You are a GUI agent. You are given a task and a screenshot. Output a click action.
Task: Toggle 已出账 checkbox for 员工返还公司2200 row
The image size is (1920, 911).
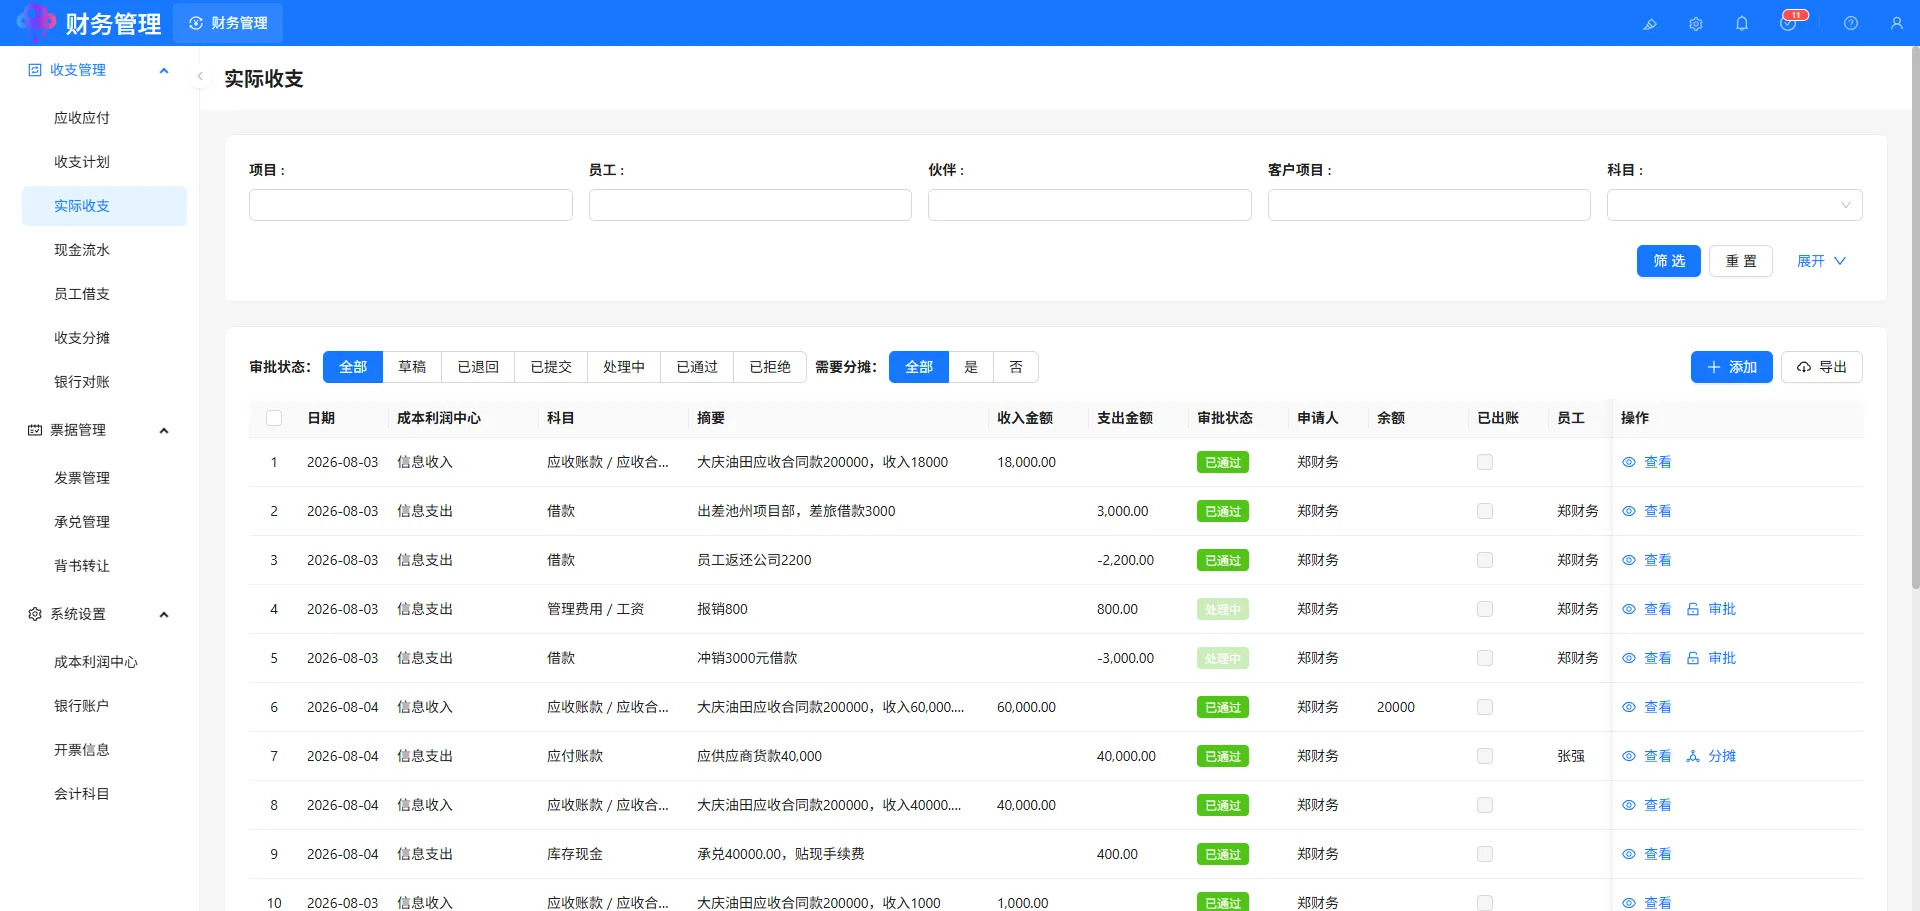pos(1485,560)
